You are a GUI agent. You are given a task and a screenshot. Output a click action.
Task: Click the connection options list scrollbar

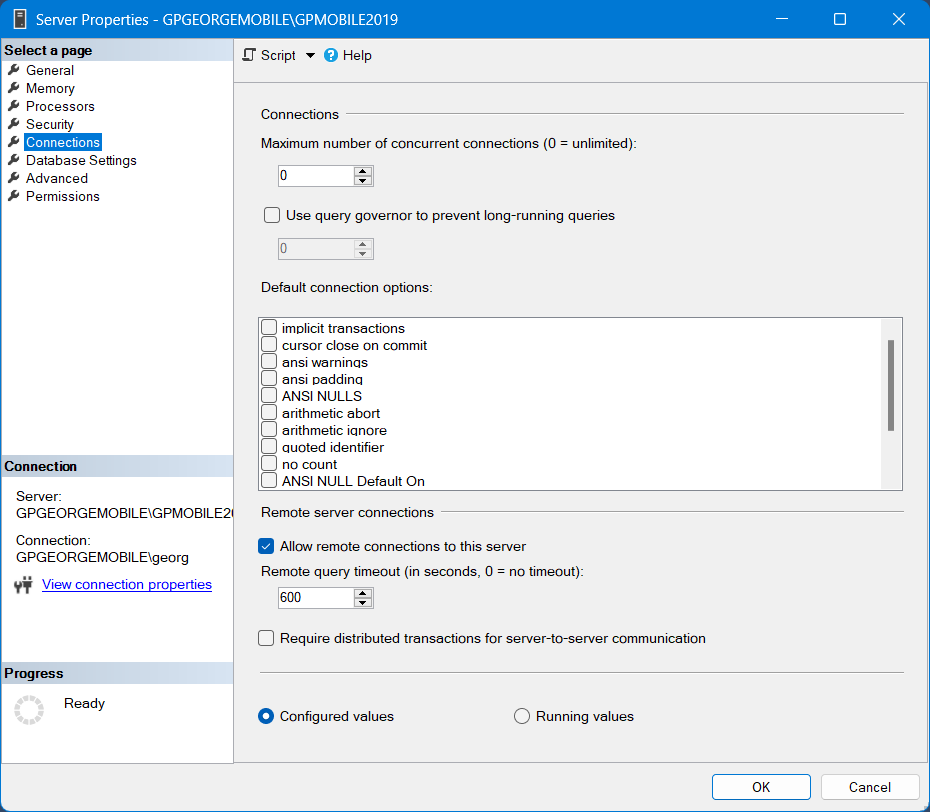point(890,385)
